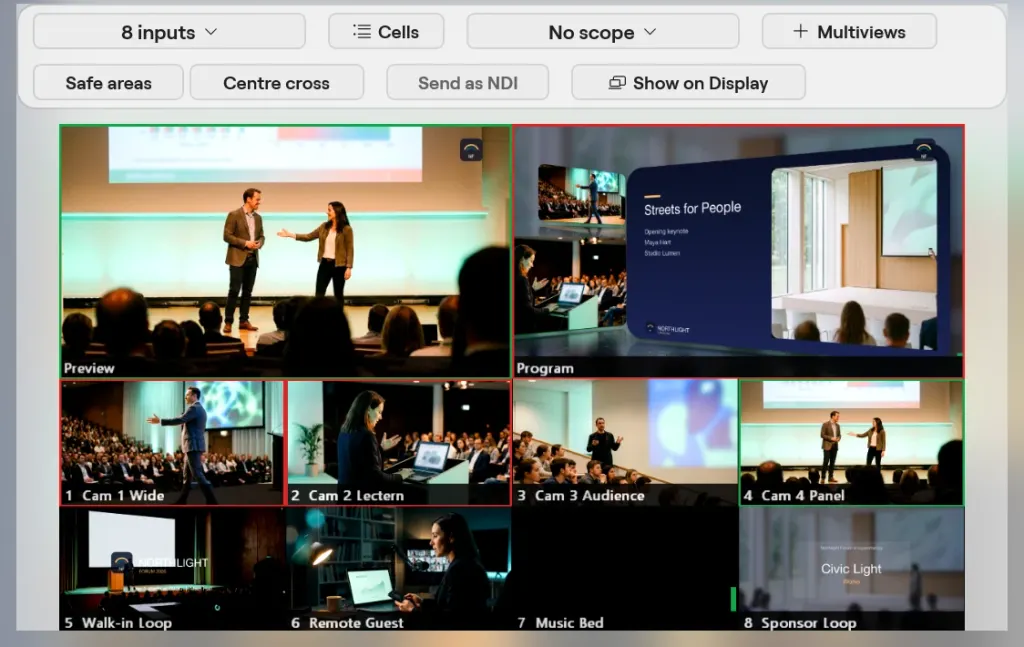1024x647 pixels.
Task: Select the Music Bed input cell
Action: point(625,569)
